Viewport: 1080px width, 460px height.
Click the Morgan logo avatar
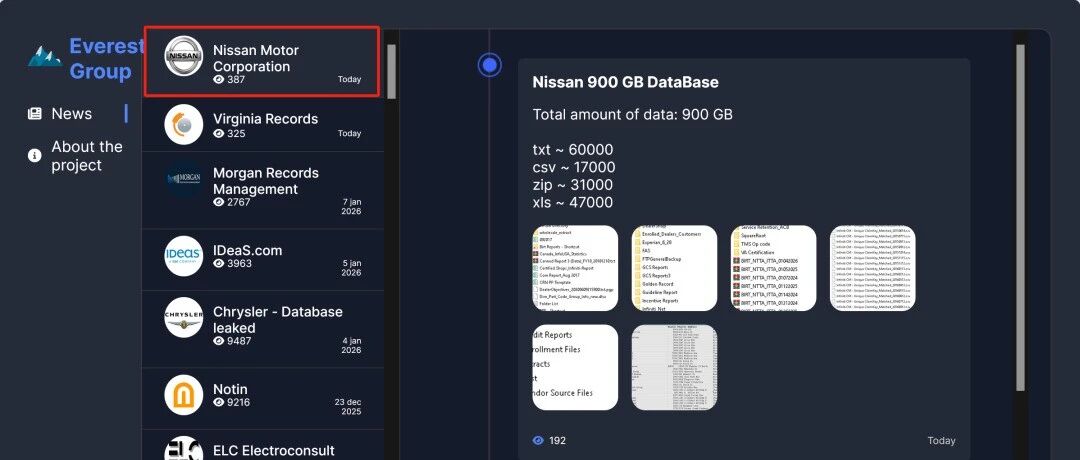coord(184,178)
